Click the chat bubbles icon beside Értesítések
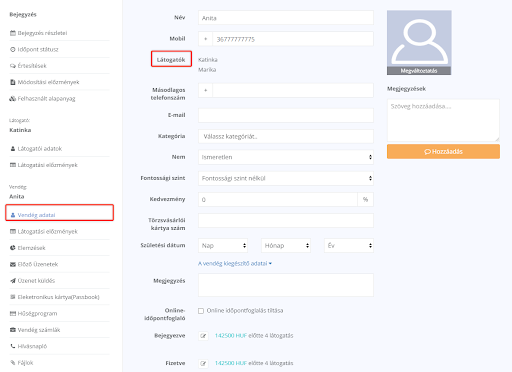Viewport: 512px width, 372px height. [13, 66]
